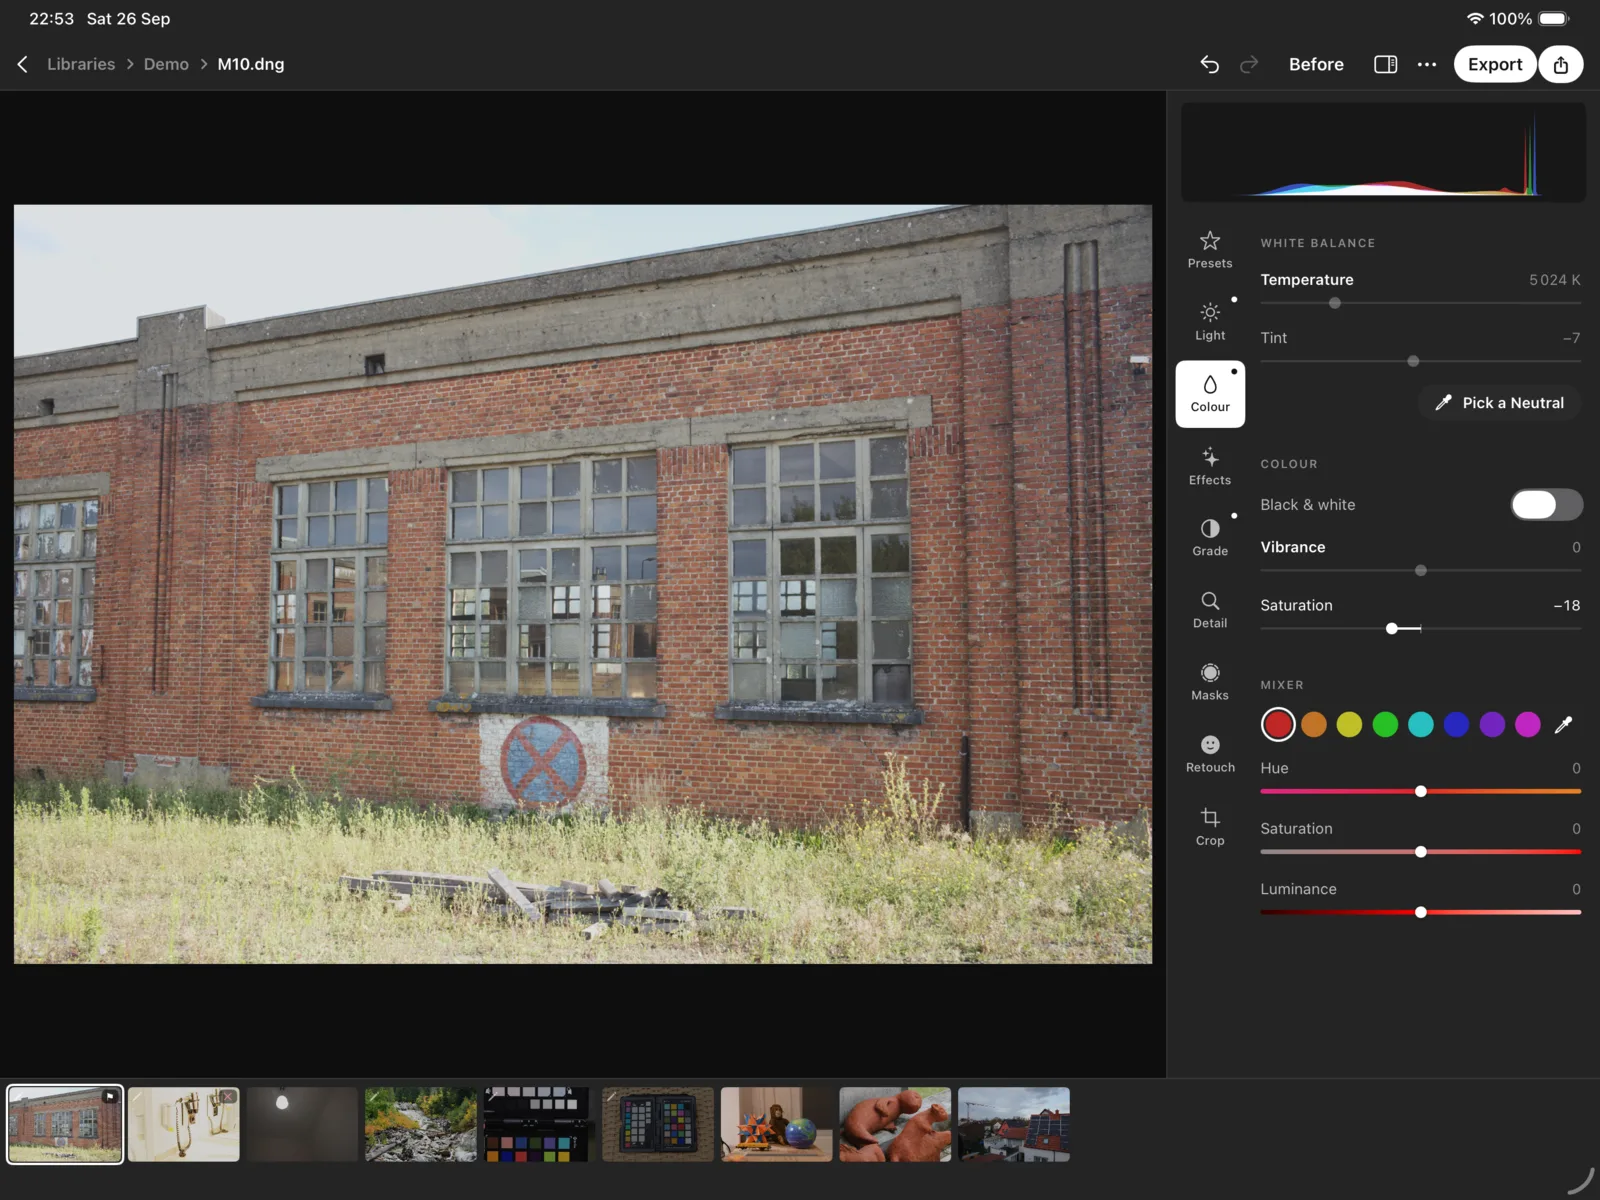Click the Temperature slider handle

[1335, 303]
